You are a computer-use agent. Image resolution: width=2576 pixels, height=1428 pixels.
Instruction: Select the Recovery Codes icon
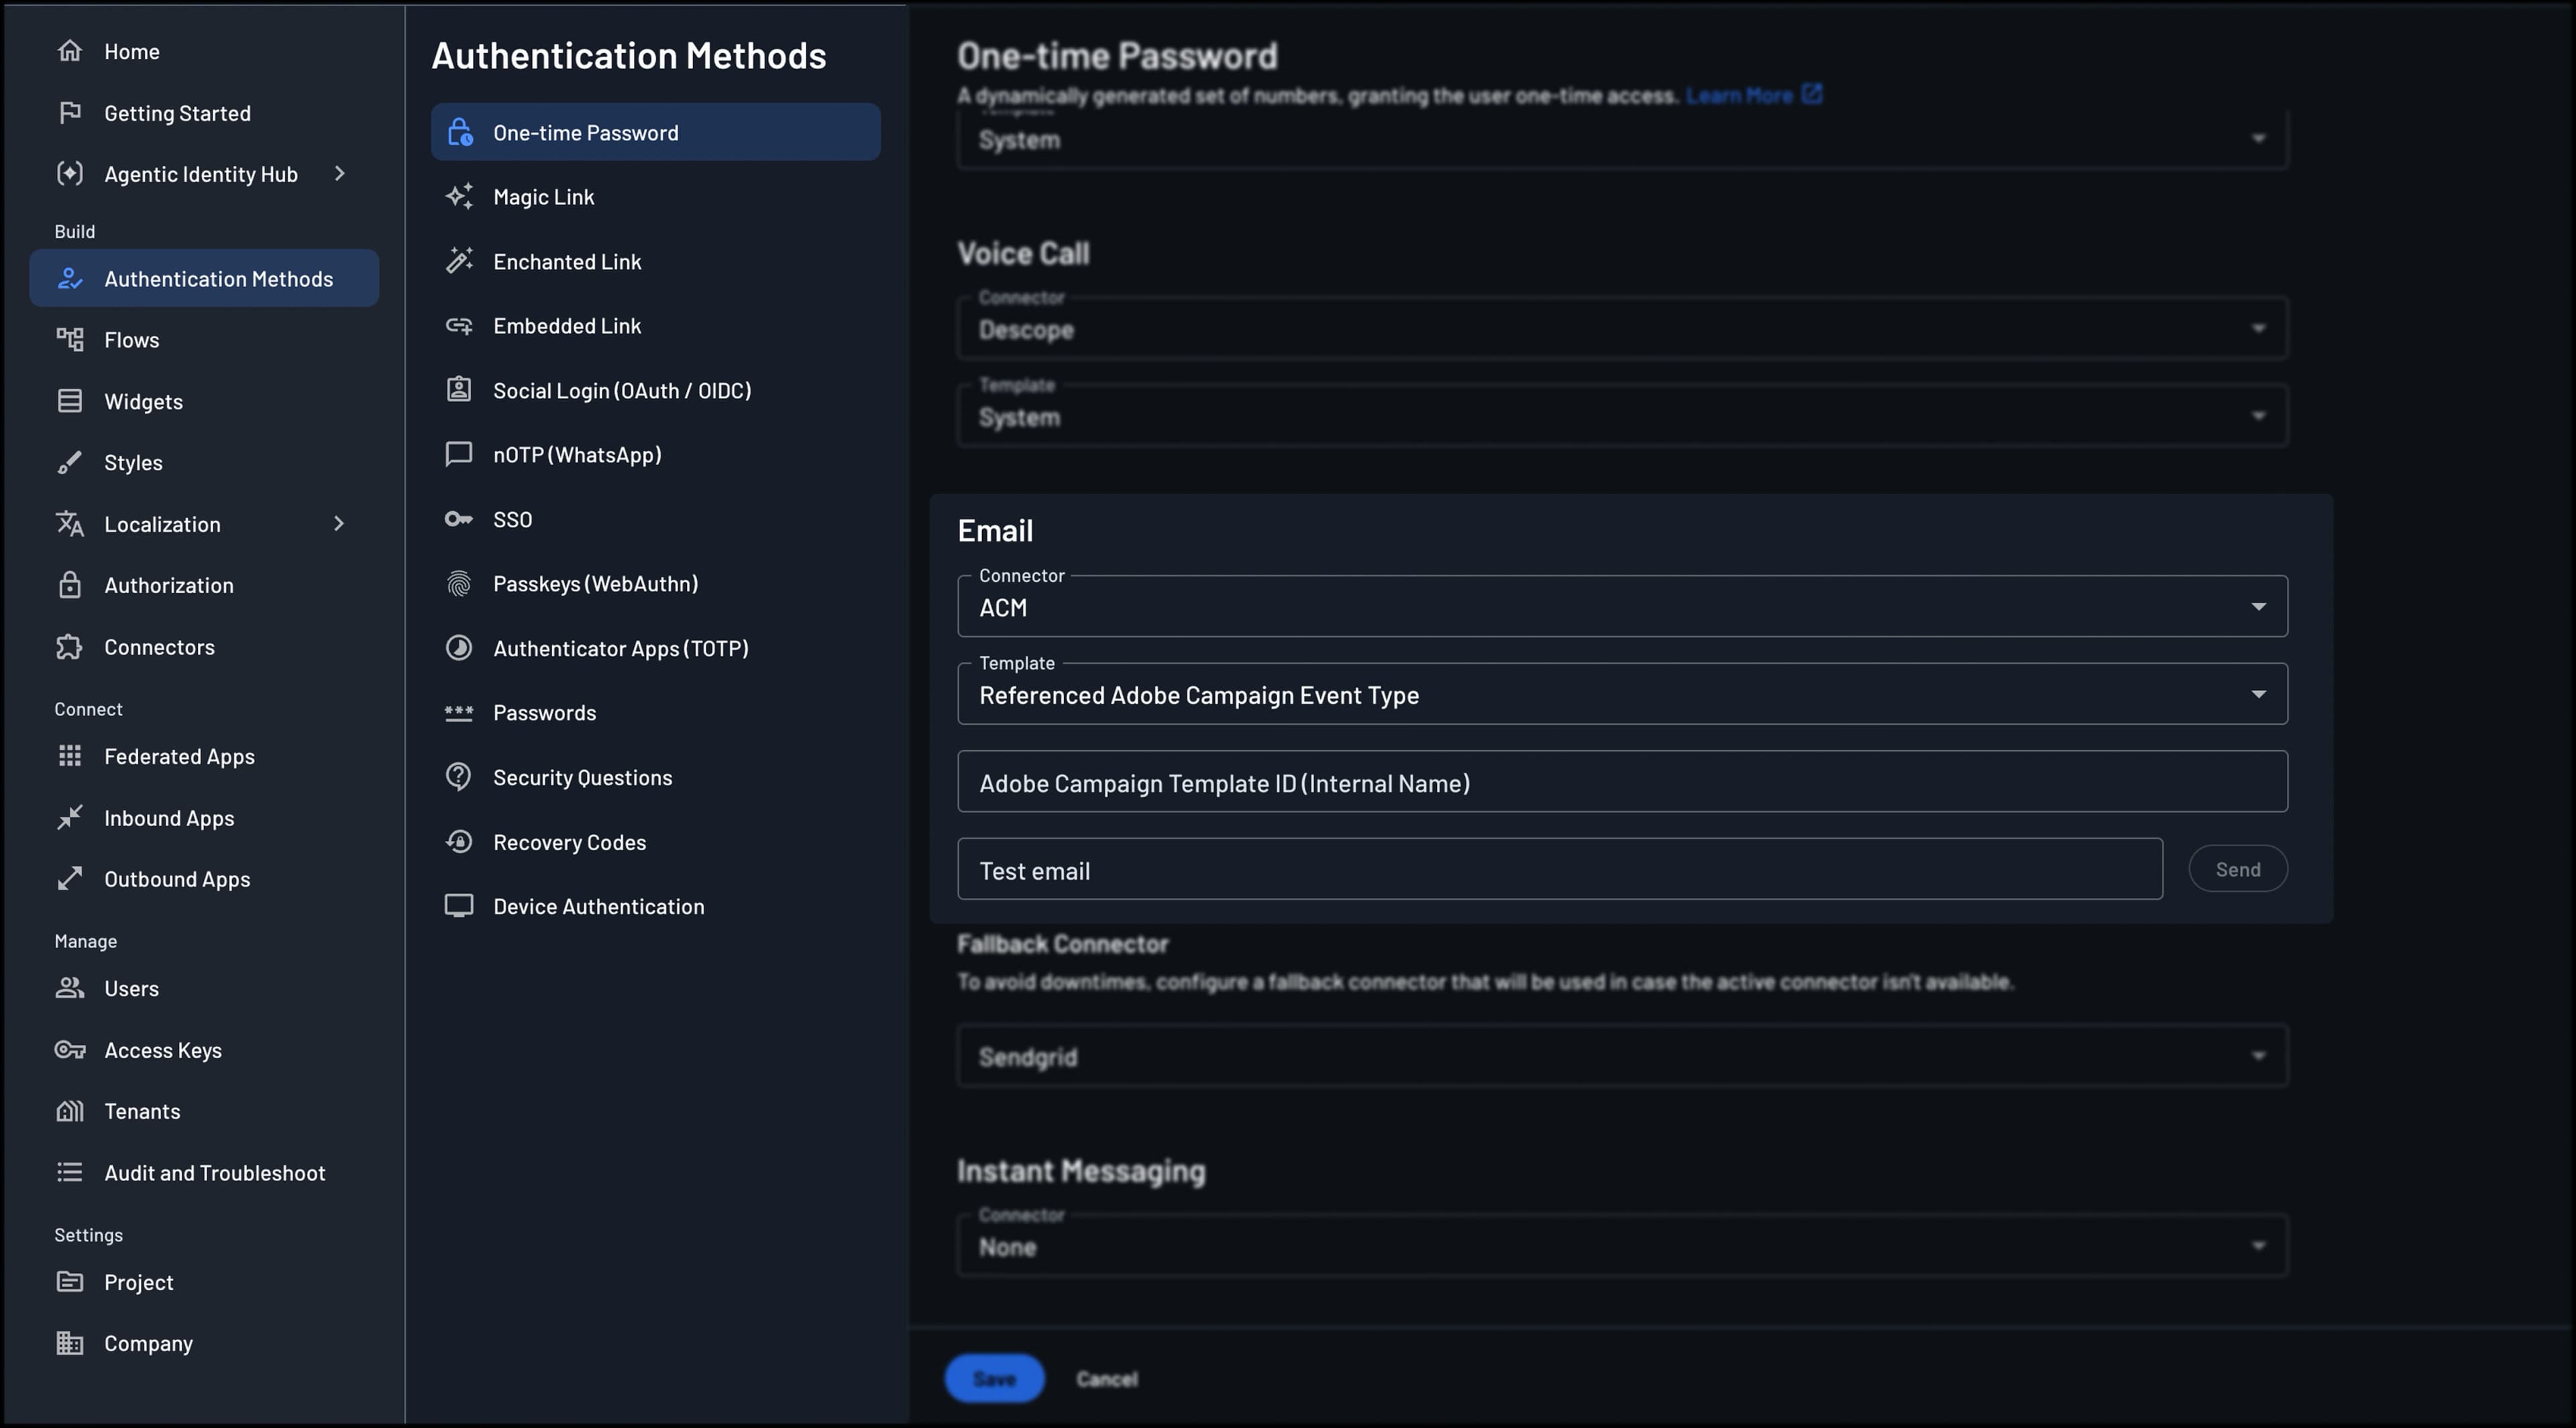459,841
